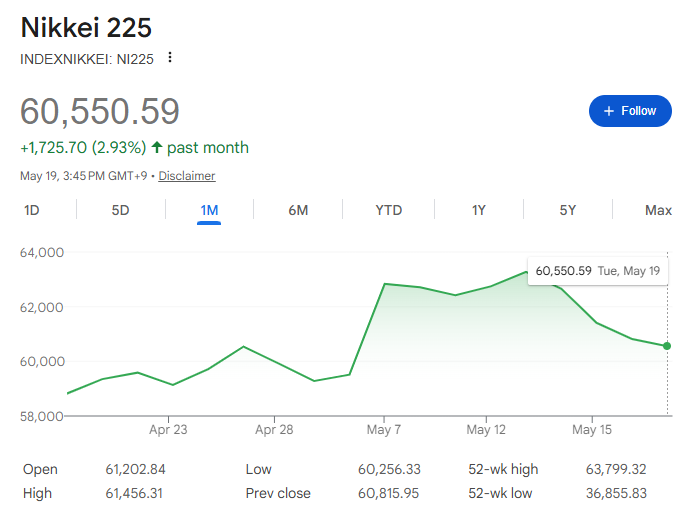The image size is (686, 521).
Task: Click the 52-wk low label
Action: point(500,493)
